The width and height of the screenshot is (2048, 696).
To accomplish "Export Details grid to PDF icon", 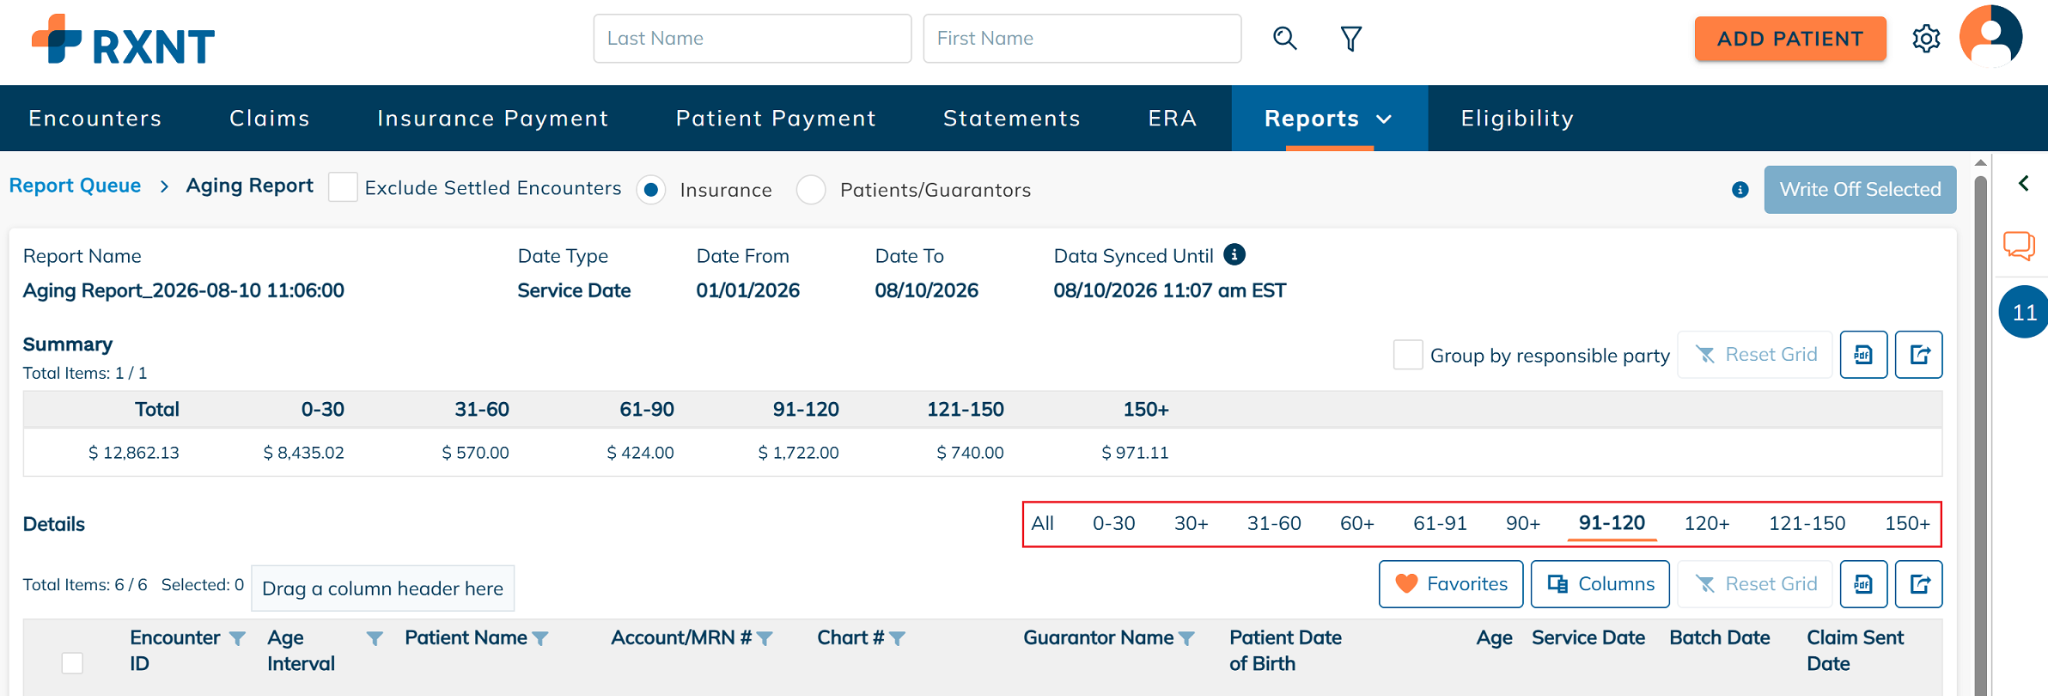I will tap(1864, 584).
